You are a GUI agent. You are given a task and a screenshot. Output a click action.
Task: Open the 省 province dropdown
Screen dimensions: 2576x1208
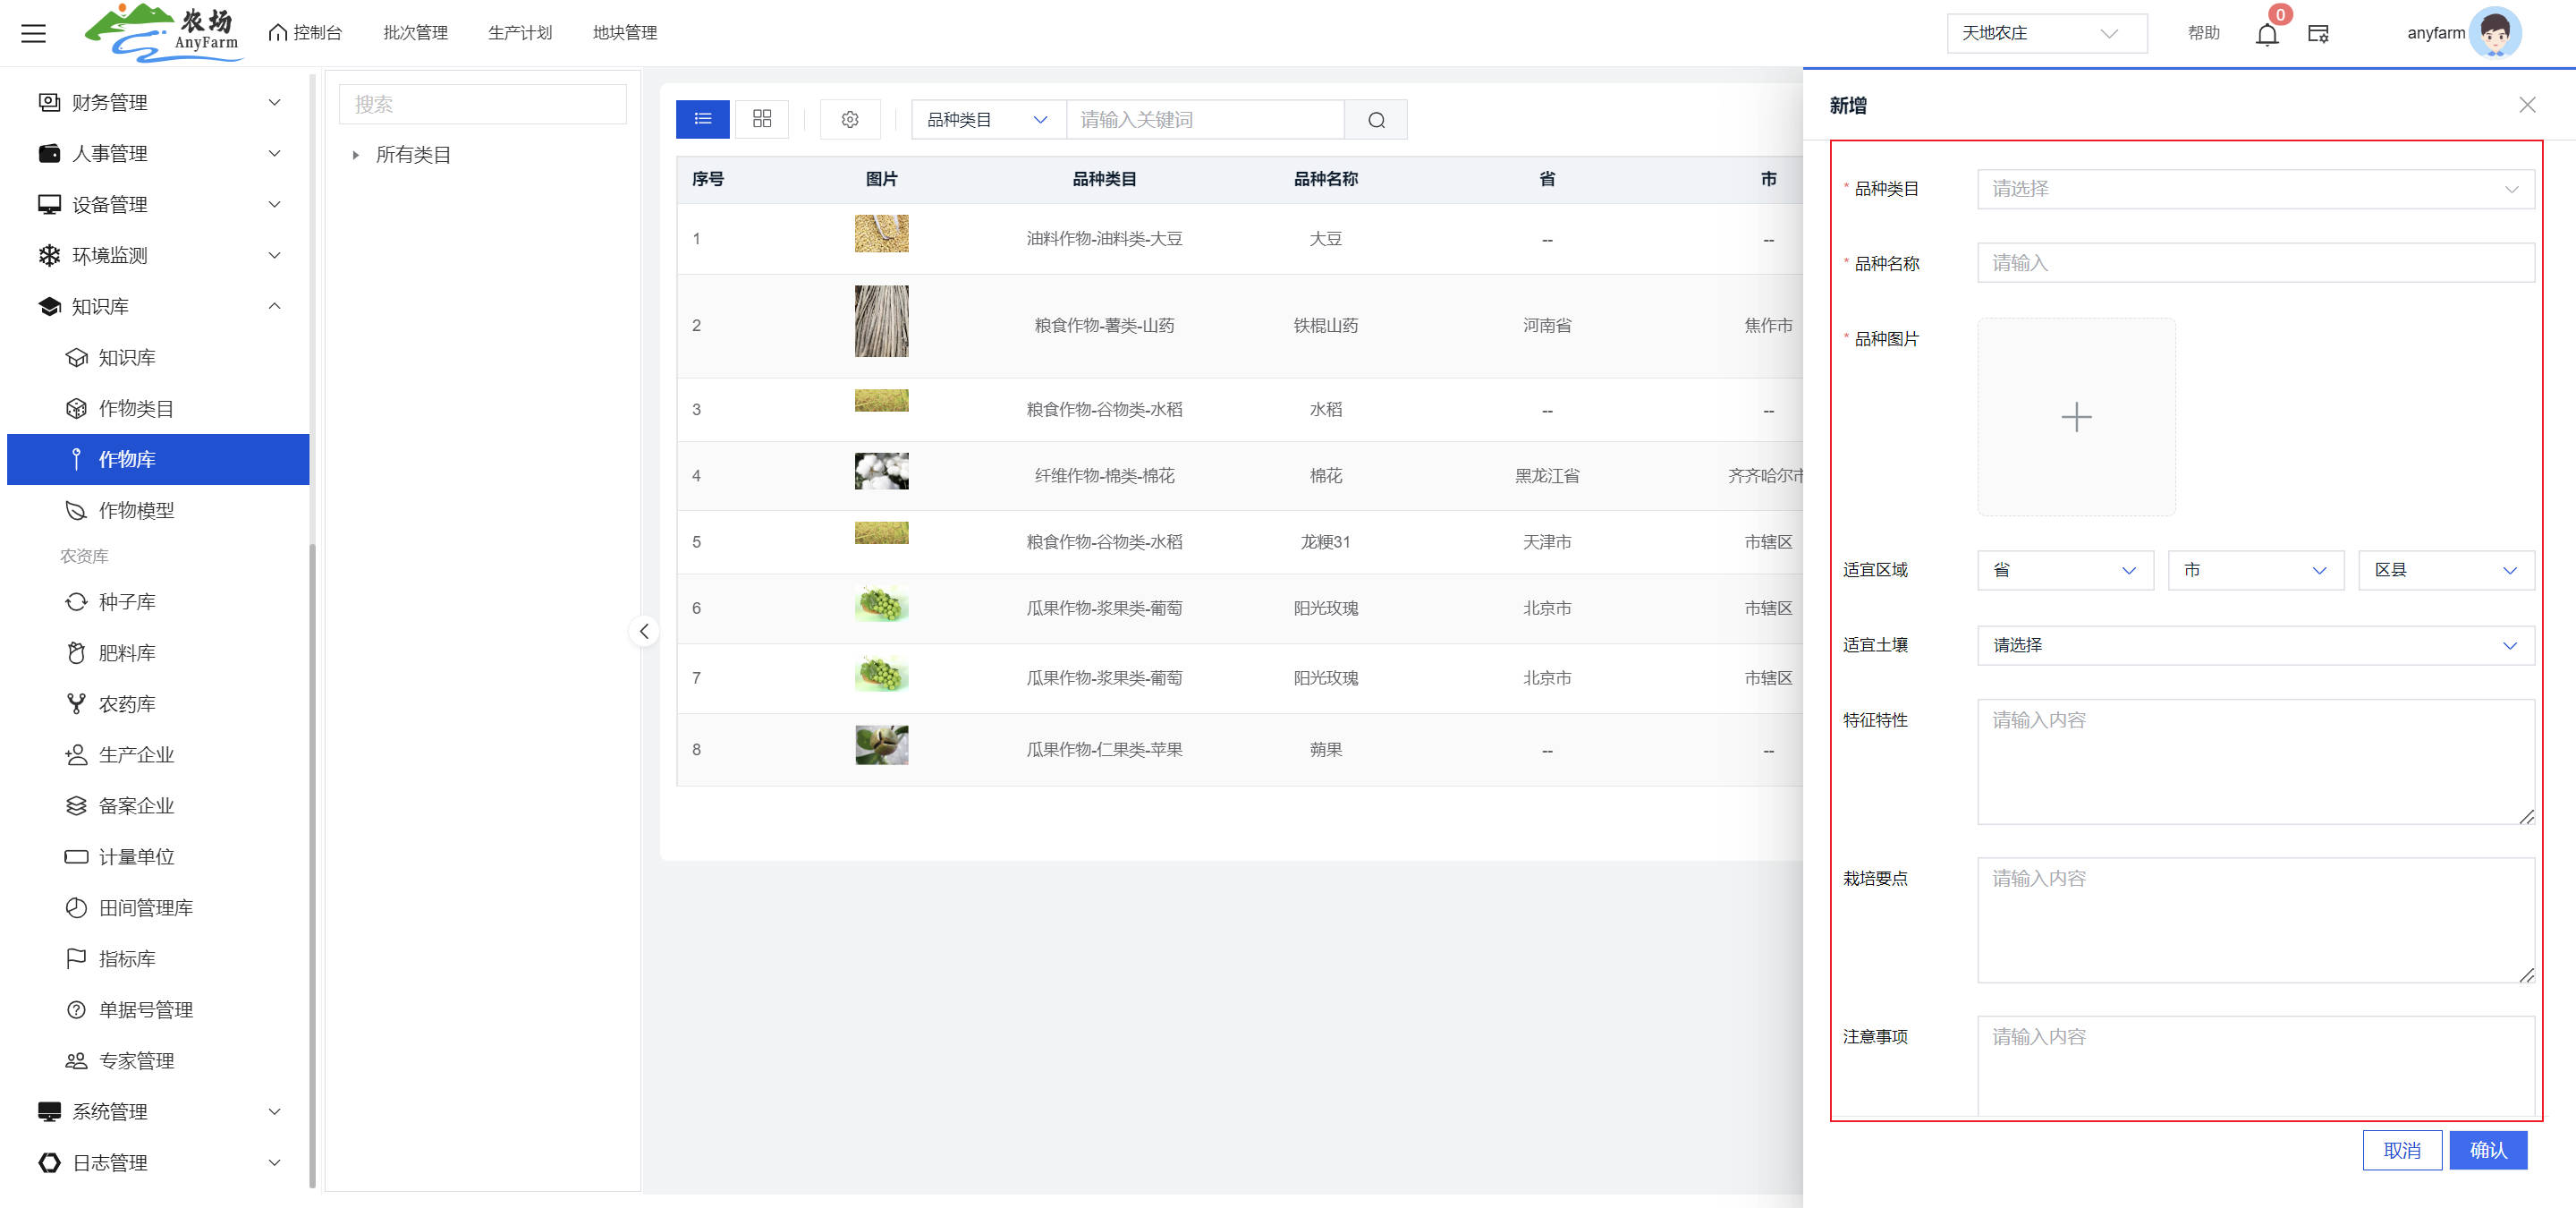[x=2064, y=570]
